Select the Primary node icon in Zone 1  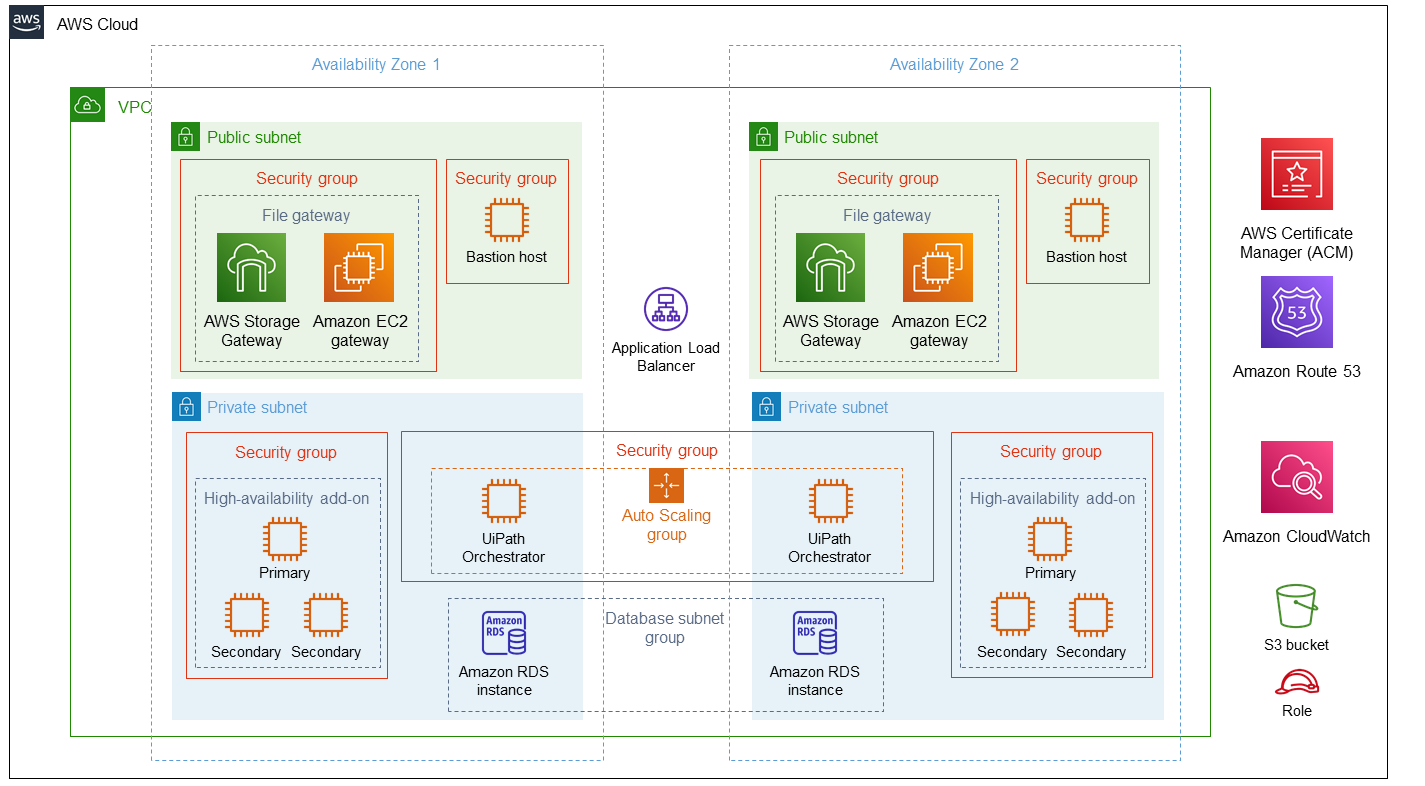(x=285, y=538)
